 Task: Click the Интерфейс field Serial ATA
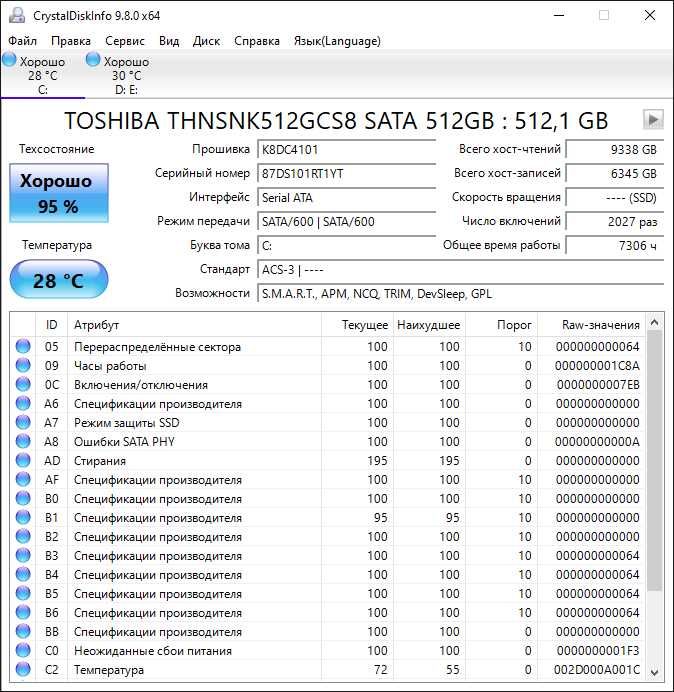pyautogui.click(x=346, y=197)
